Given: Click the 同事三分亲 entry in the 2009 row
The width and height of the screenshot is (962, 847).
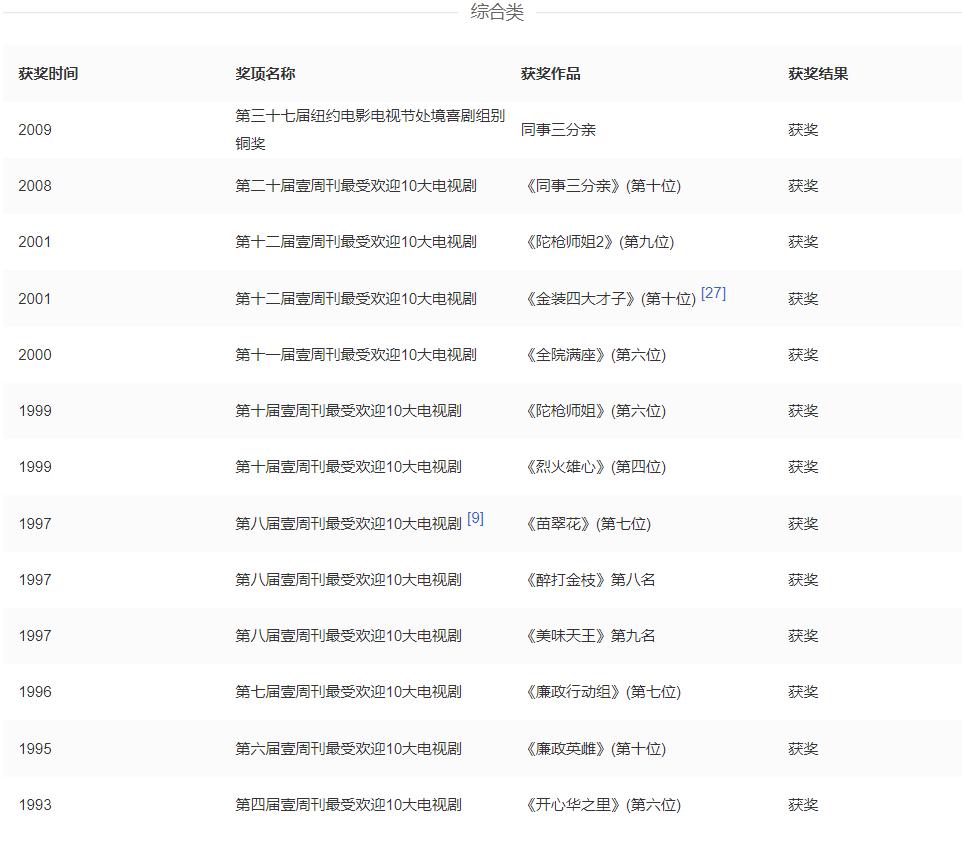Looking at the screenshot, I should [x=558, y=129].
